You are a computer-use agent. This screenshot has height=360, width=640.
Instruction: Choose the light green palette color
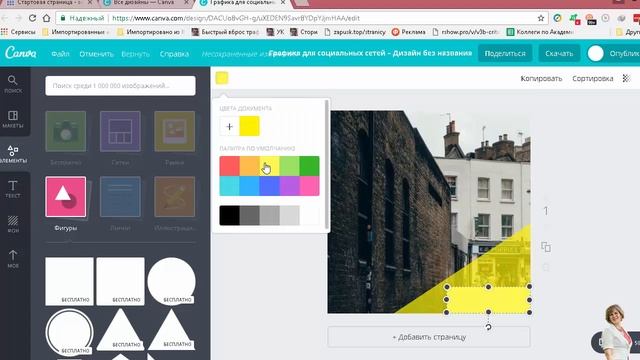(x=289, y=166)
